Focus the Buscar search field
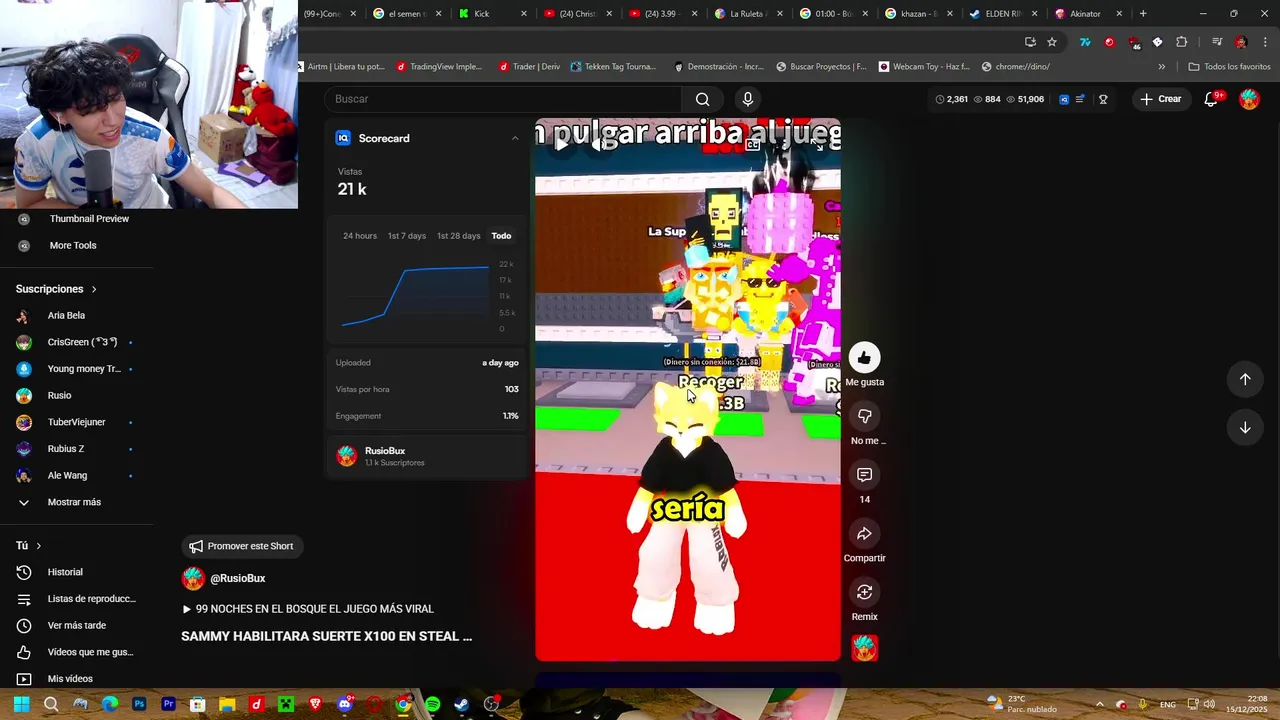1280x720 pixels. [505, 99]
